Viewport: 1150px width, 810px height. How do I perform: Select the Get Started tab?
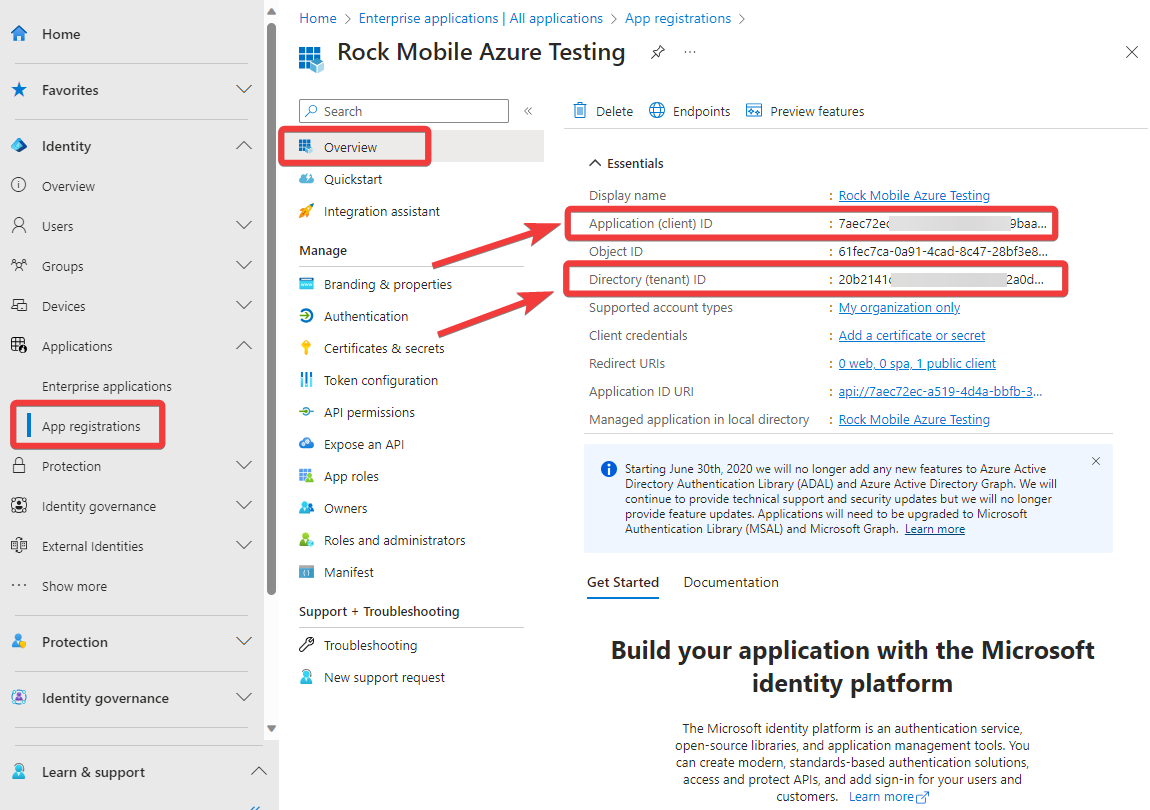pyautogui.click(x=623, y=582)
